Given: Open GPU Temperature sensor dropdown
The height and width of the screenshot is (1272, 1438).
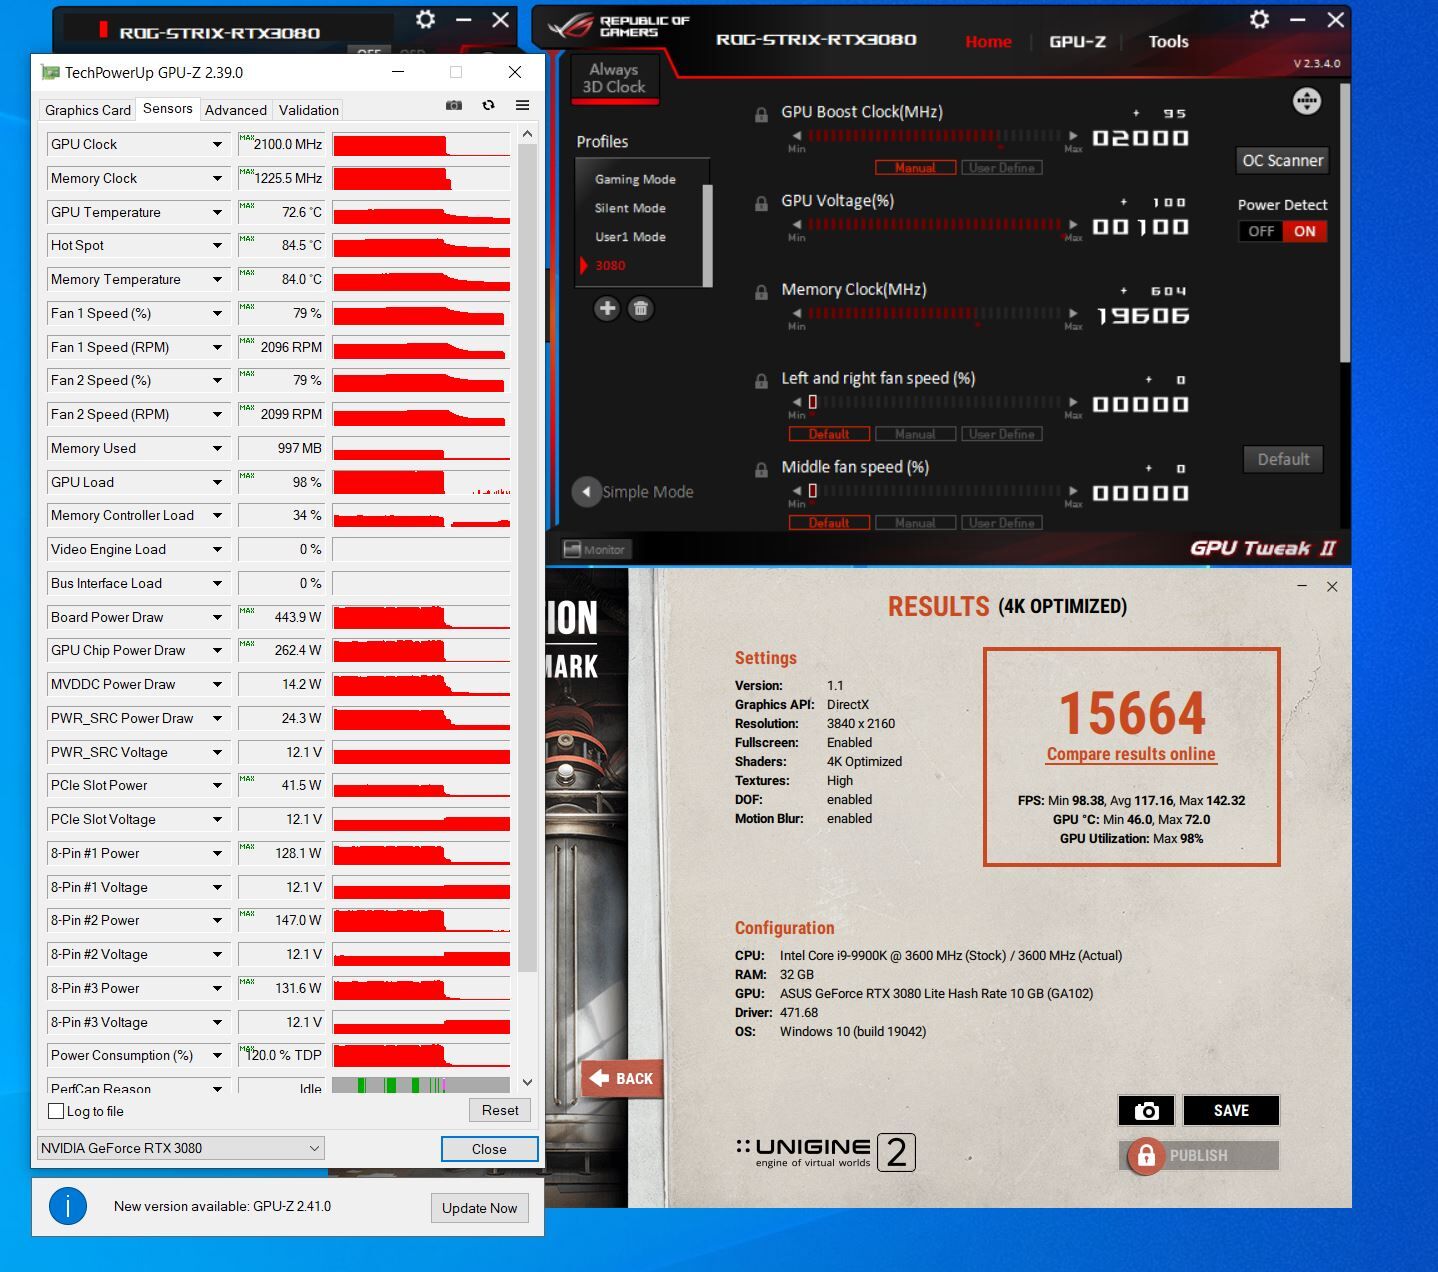Looking at the screenshot, I should coord(217,212).
